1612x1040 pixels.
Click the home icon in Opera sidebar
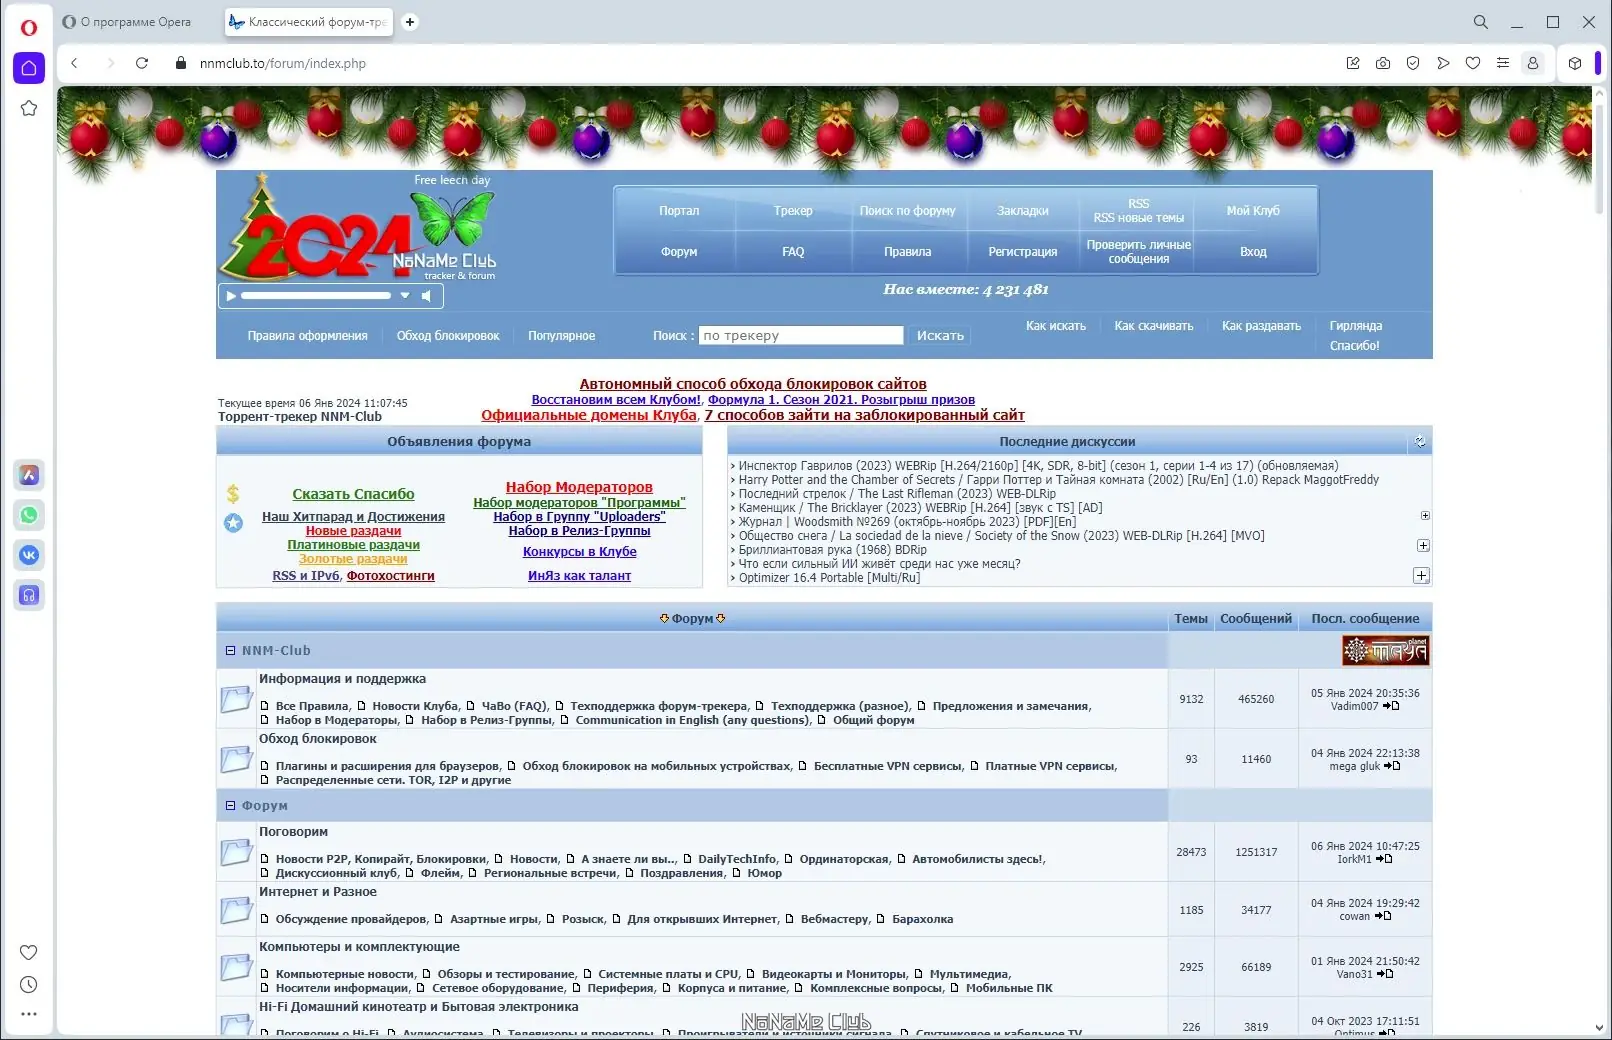pyautogui.click(x=29, y=68)
